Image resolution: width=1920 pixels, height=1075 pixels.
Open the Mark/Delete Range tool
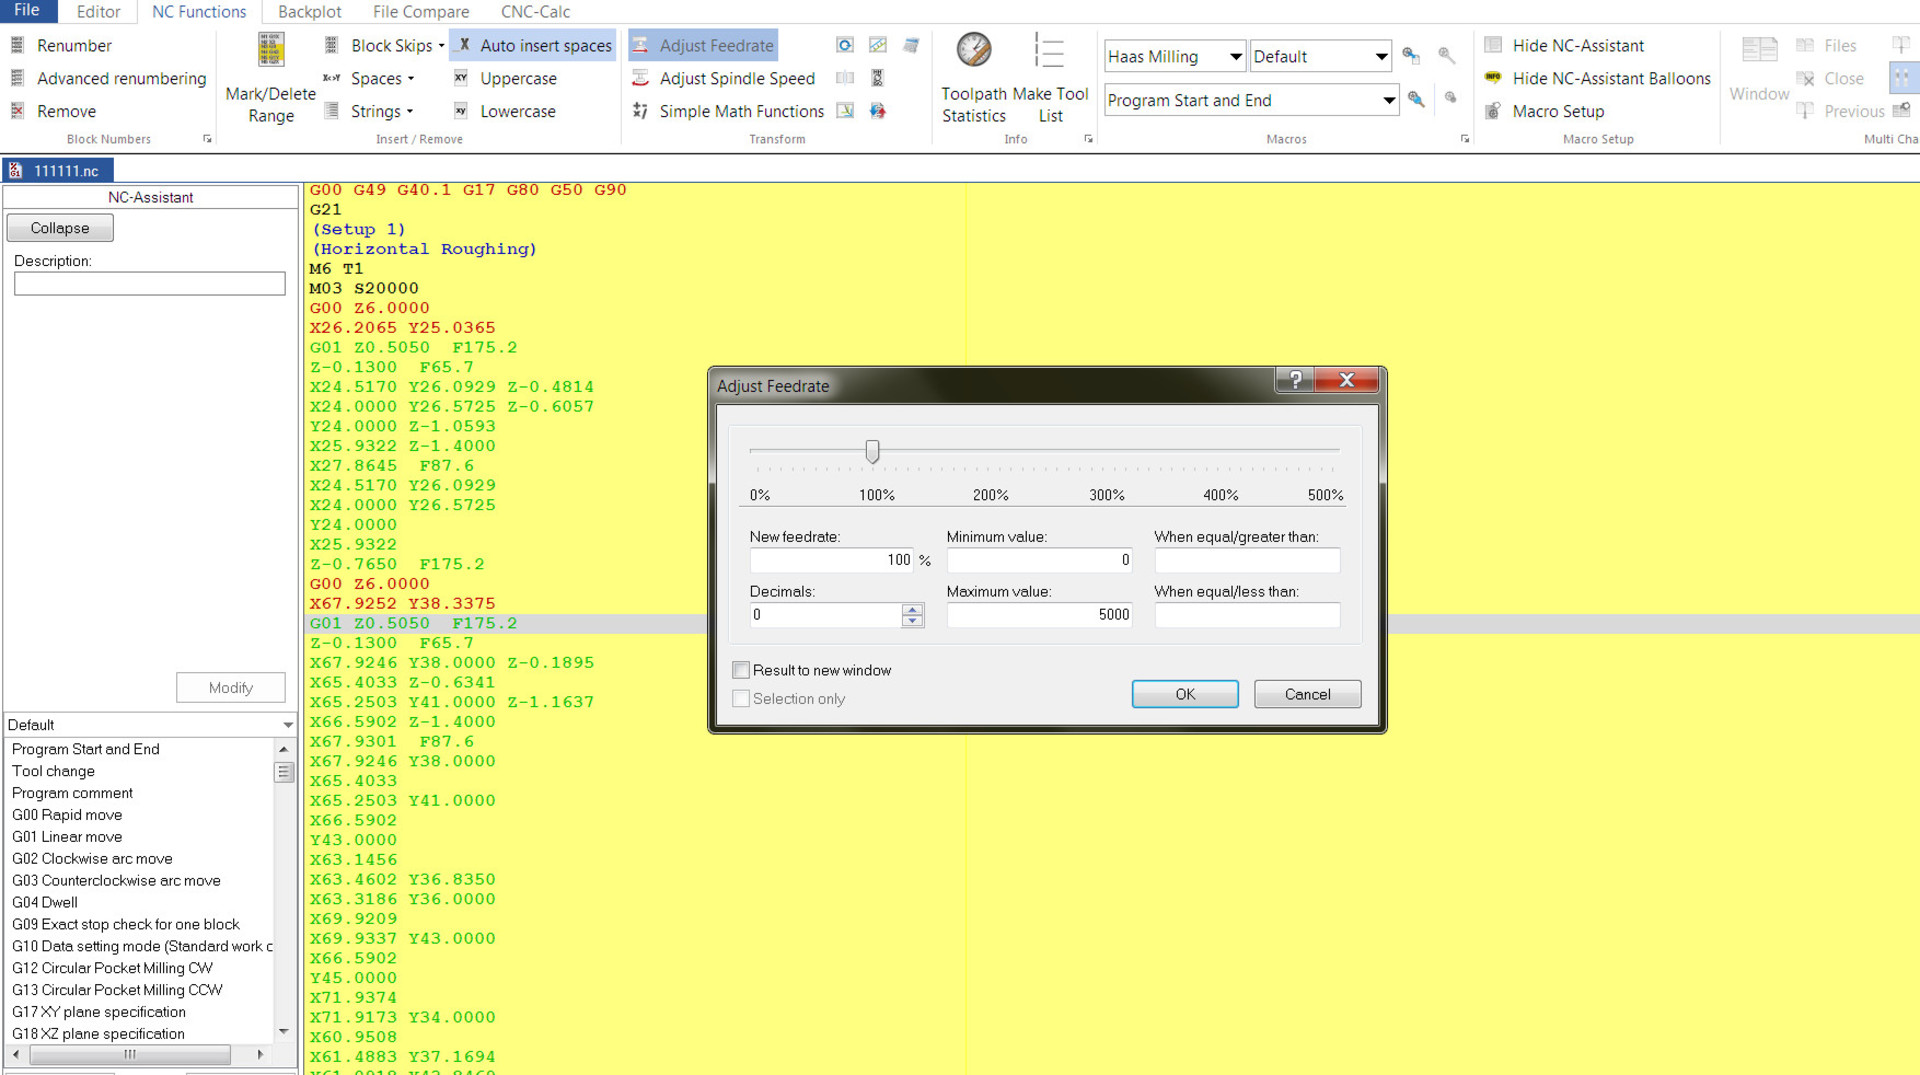click(271, 50)
